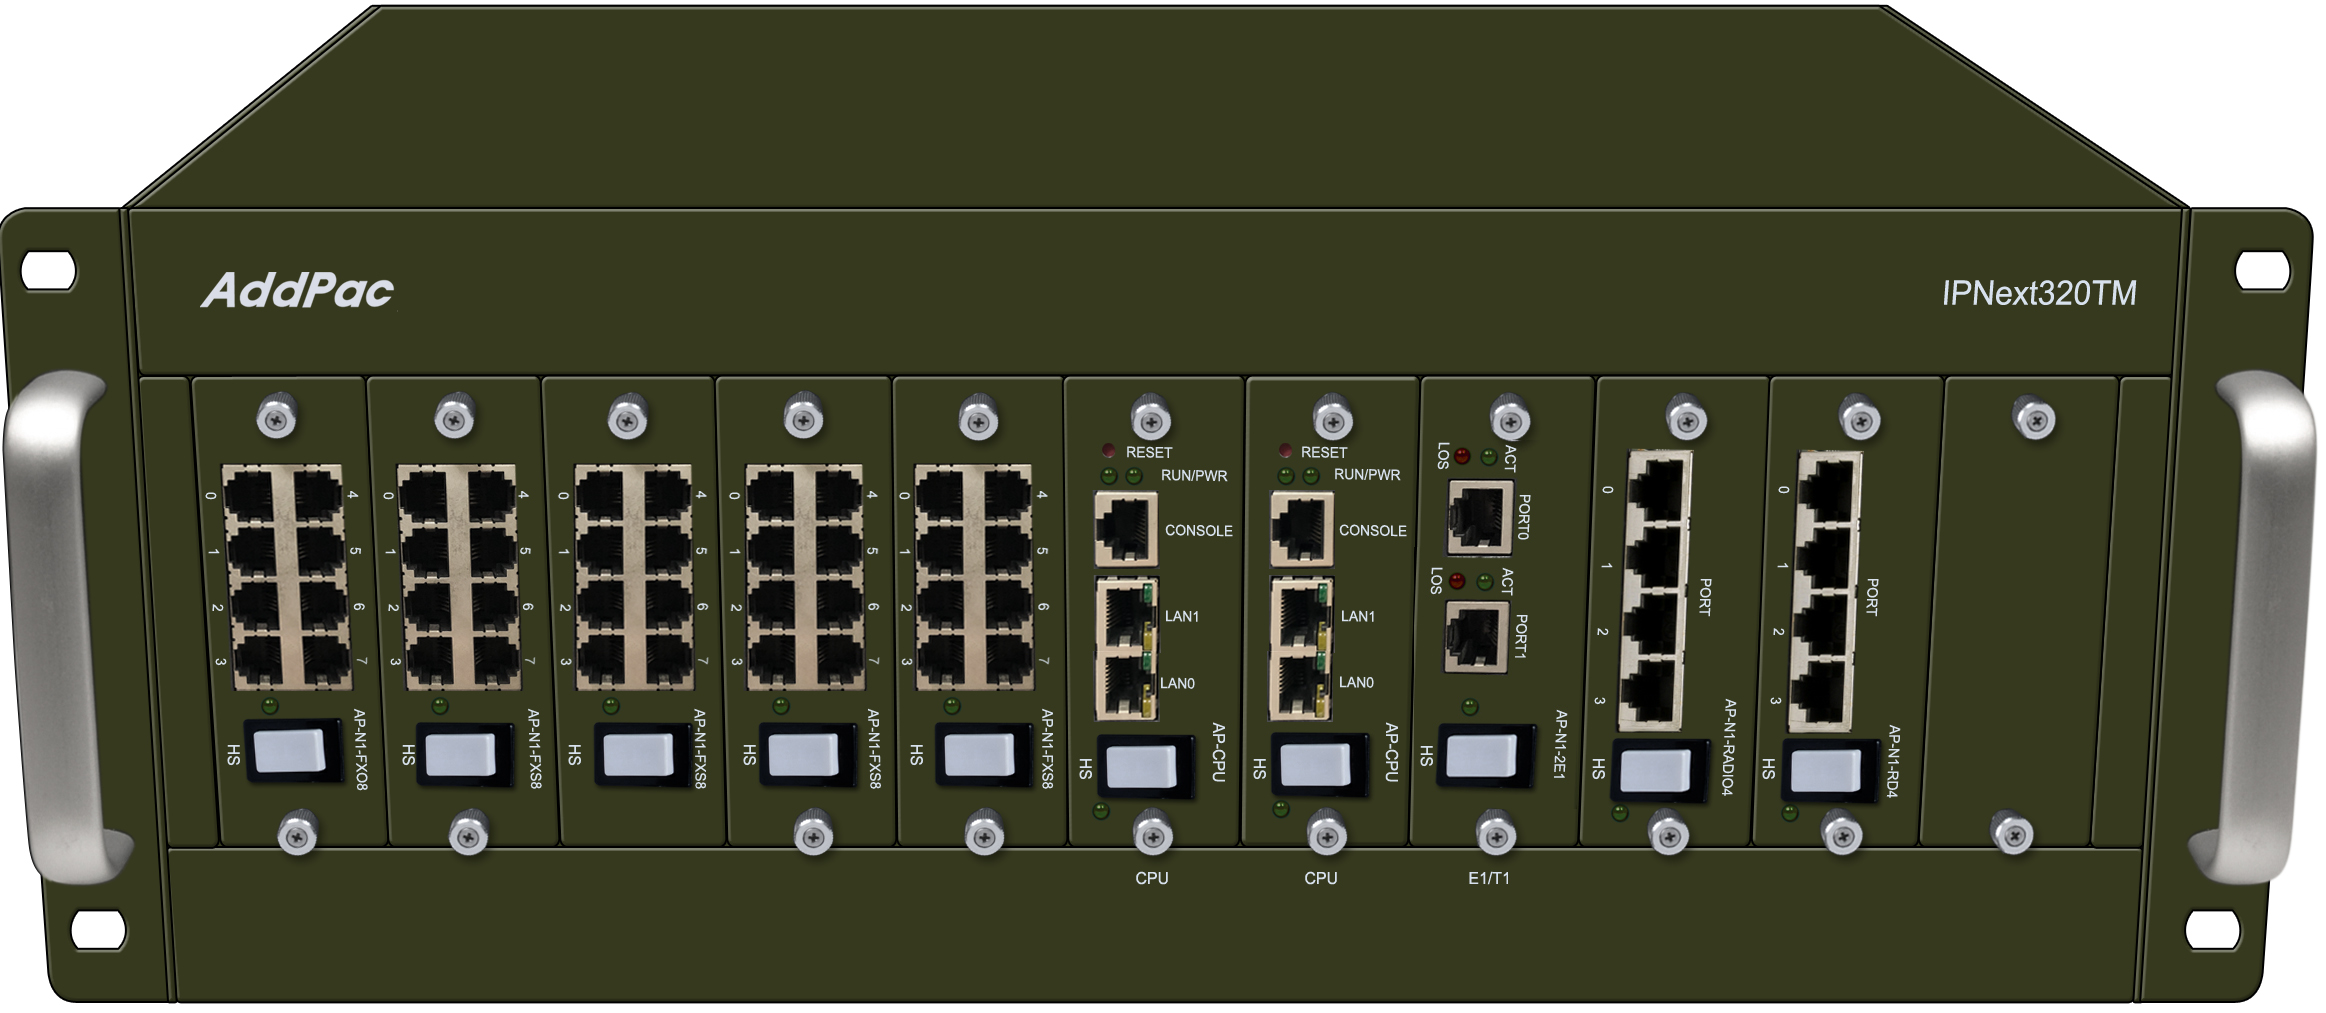Click the AddPac logo

[x=298, y=290]
